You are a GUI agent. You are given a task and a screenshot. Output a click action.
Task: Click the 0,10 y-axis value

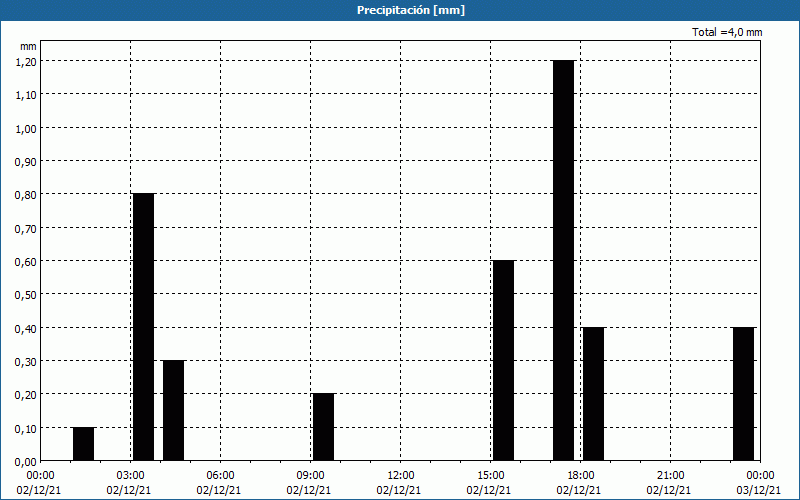tap(26, 428)
